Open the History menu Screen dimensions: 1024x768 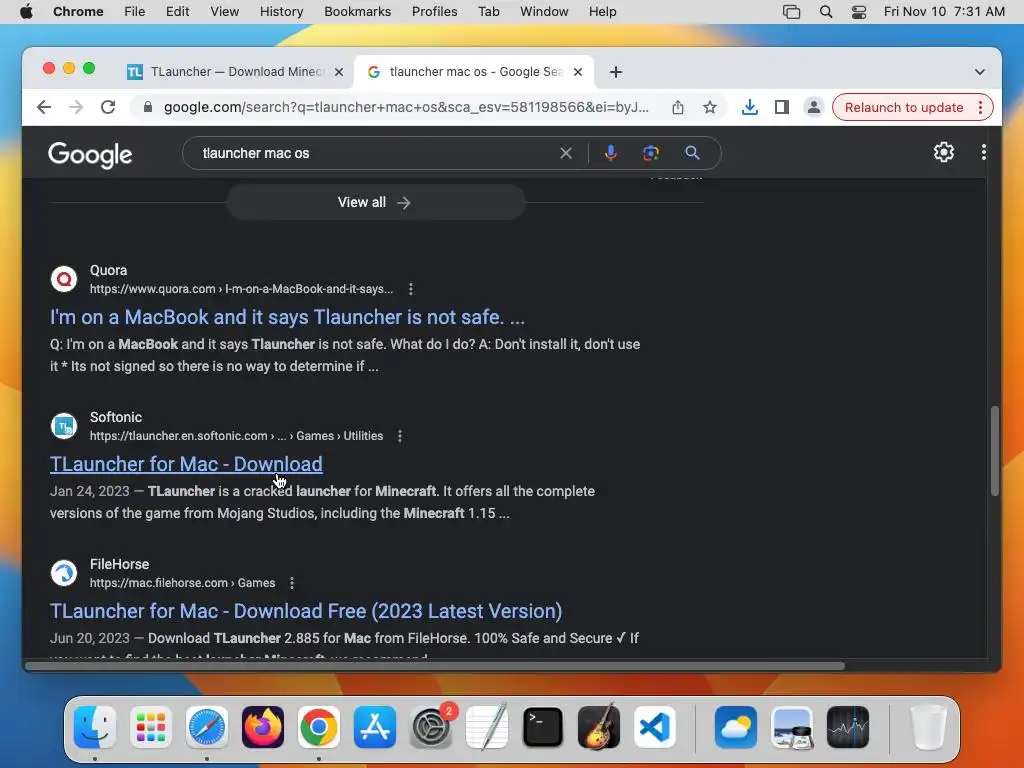pos(281,12)
